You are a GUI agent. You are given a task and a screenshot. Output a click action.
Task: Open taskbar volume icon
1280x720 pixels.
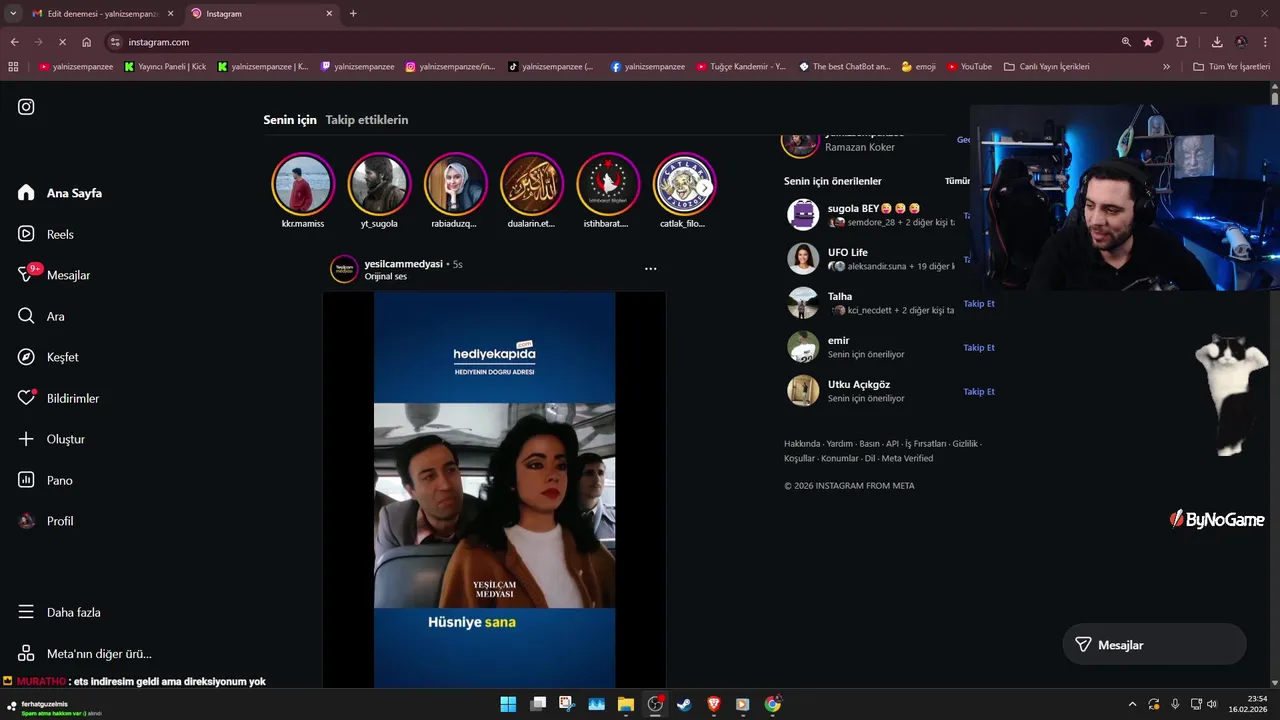coord(1211,704)
